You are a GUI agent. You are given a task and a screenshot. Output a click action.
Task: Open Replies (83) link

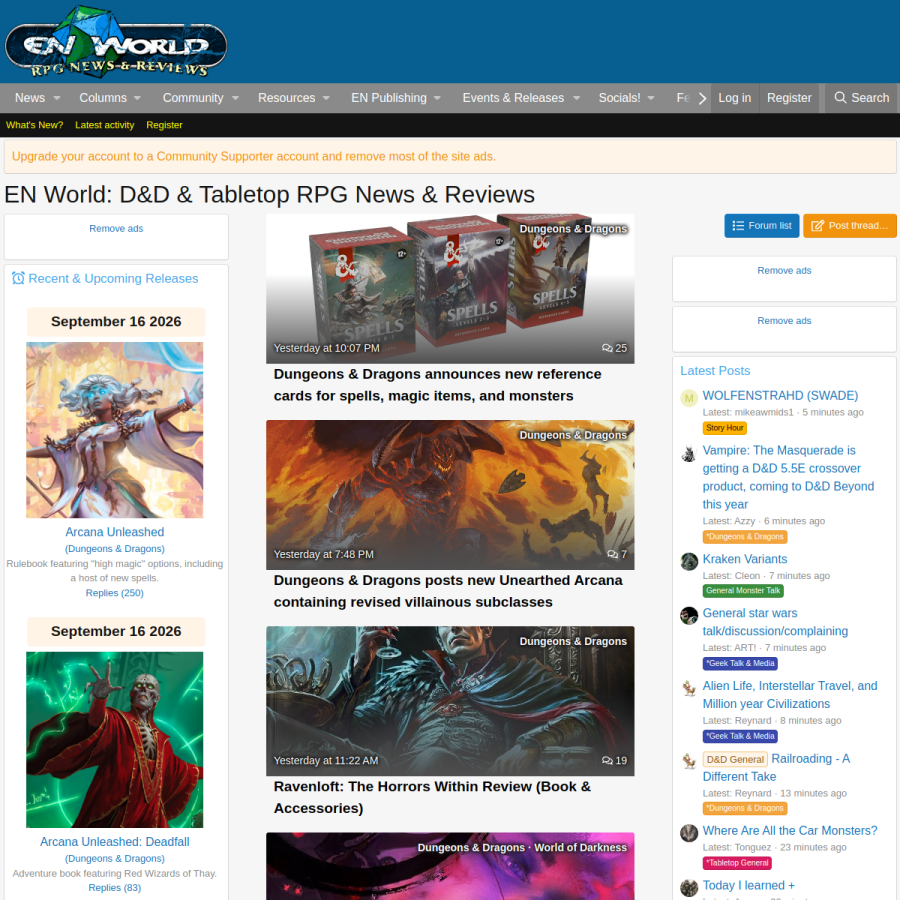[x=115, y=888]
